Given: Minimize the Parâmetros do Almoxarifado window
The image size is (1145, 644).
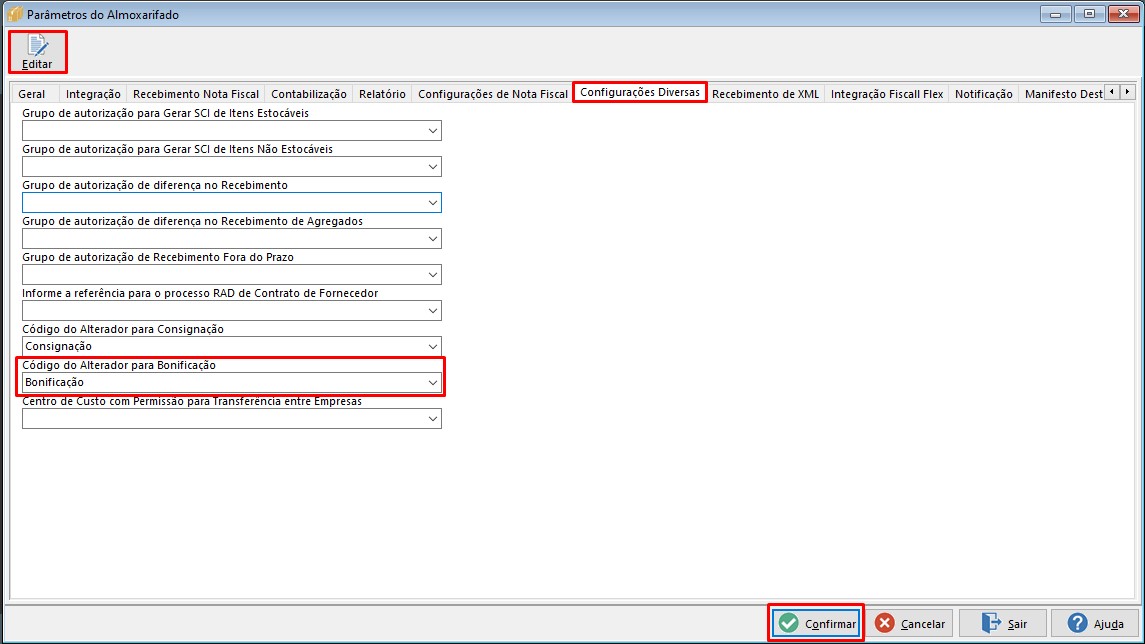Looking at the screenshot, I should 1055,14.
